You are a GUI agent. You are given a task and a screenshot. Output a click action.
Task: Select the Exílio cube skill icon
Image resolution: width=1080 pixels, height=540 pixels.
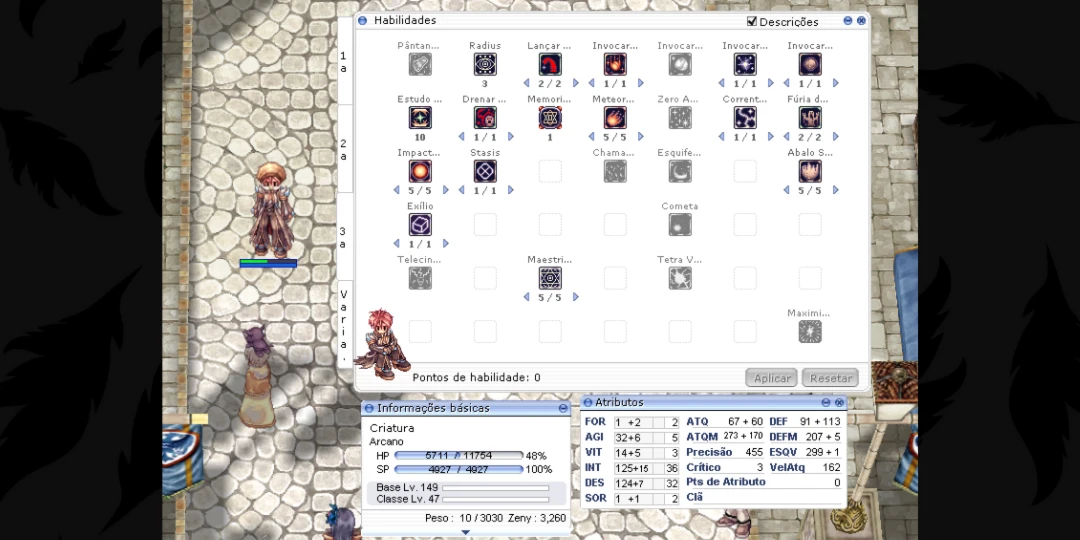420,225
